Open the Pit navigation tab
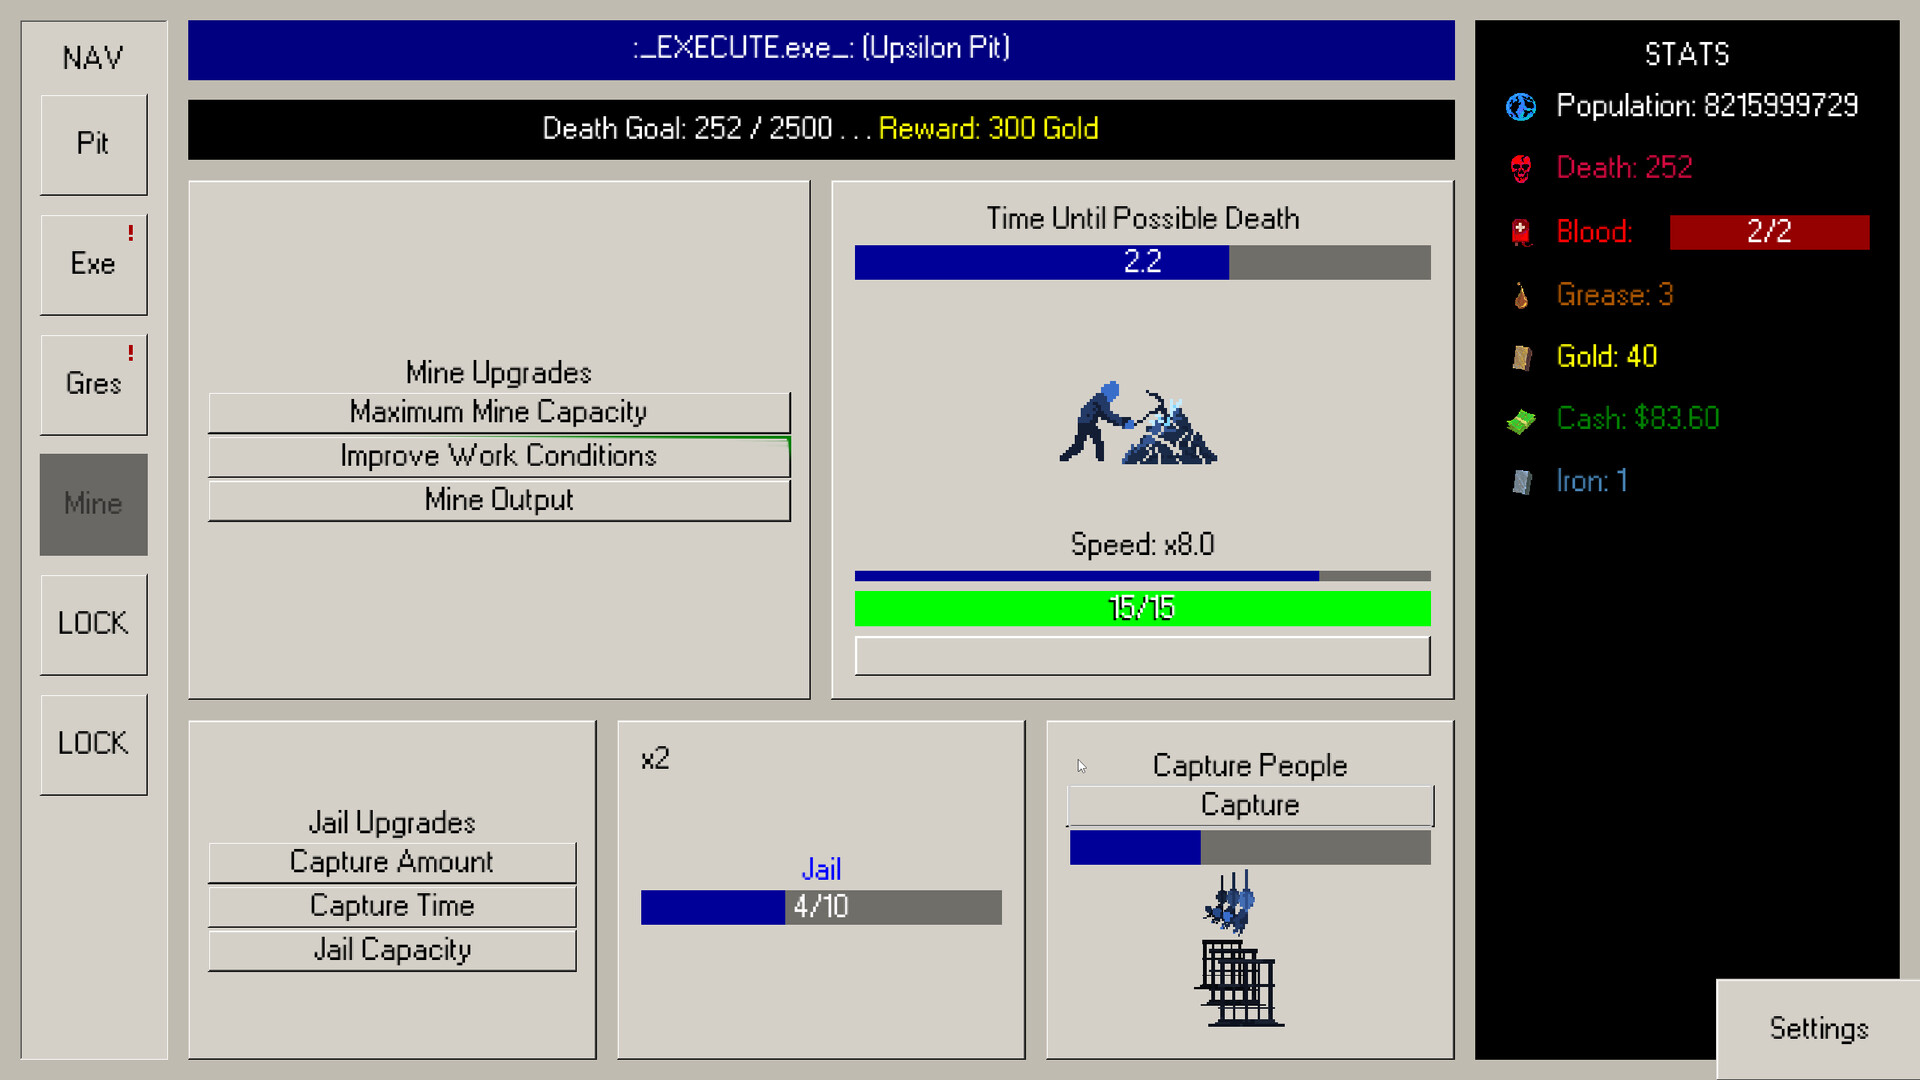This screenshot has height=1080, width=1920. click(93, 144)
